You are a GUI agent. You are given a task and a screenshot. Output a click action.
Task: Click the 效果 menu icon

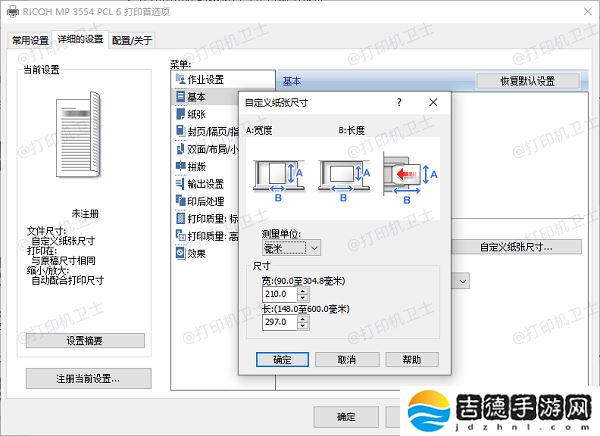pos(180,253)
